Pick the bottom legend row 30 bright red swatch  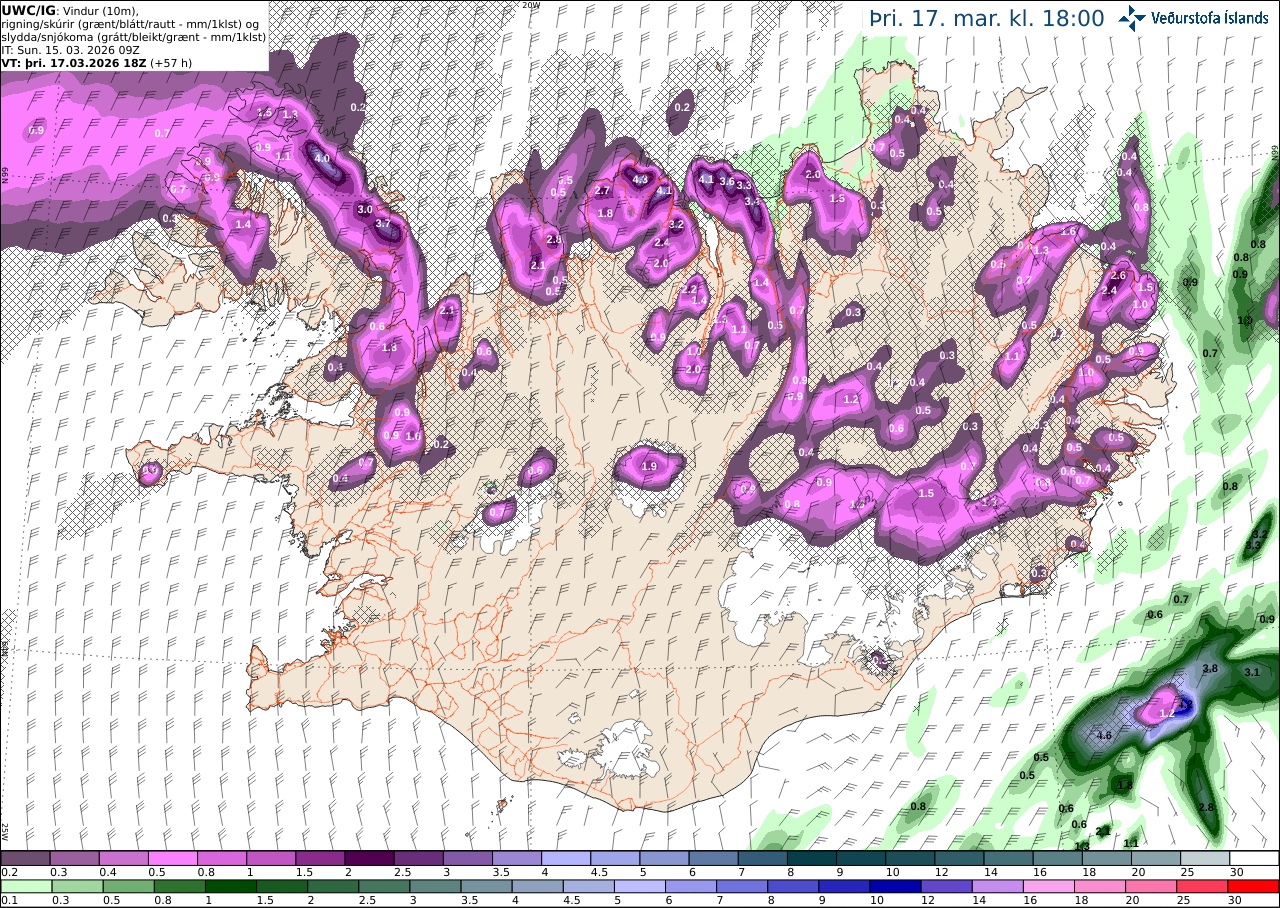[1254, 886]
